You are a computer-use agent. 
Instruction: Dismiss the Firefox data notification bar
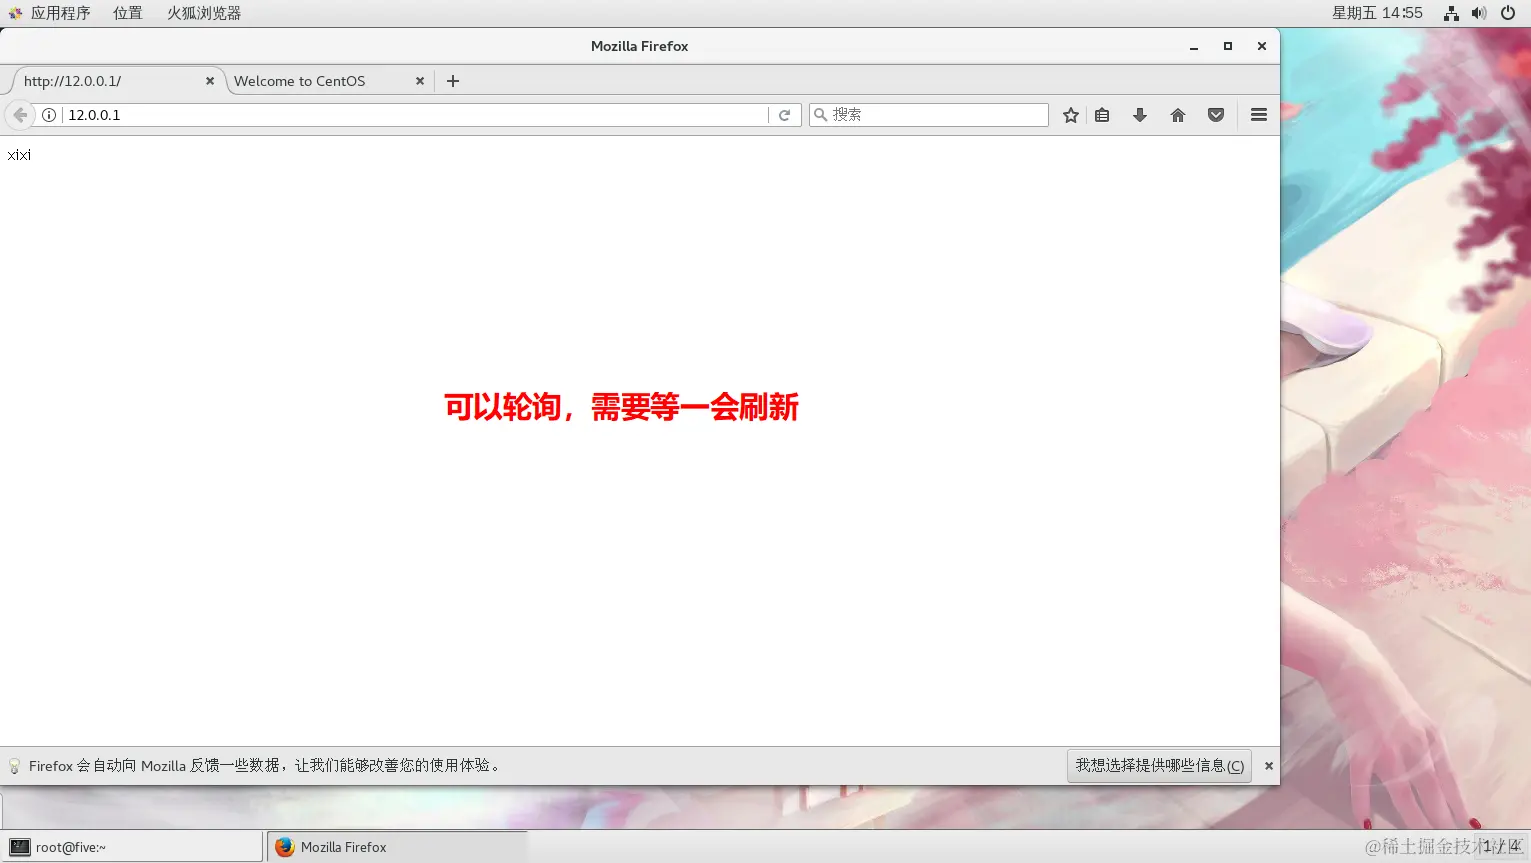[x=1269, y=766]
